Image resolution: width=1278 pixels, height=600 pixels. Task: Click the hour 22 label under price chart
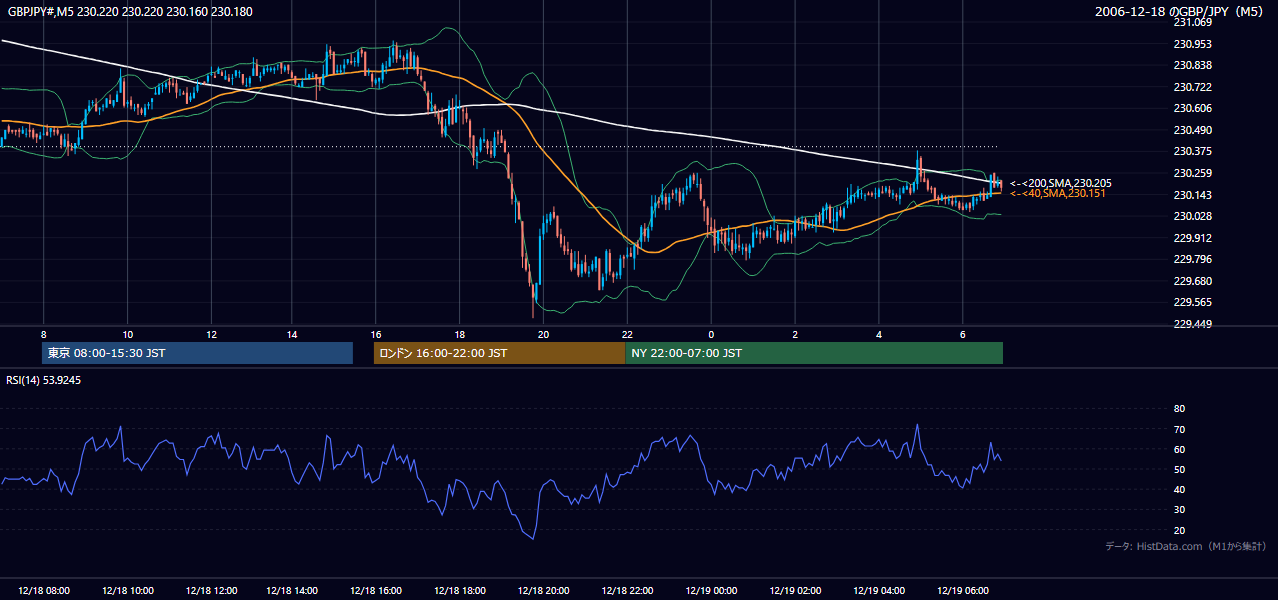click(x=627, y=334)
